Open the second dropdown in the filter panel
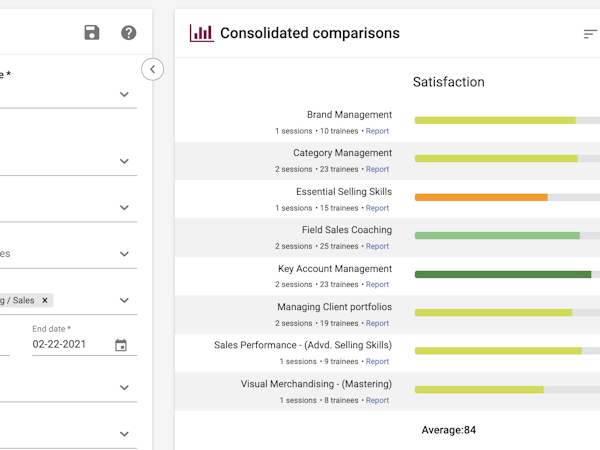Screen dimensions: 600x450 click(124, 161)
